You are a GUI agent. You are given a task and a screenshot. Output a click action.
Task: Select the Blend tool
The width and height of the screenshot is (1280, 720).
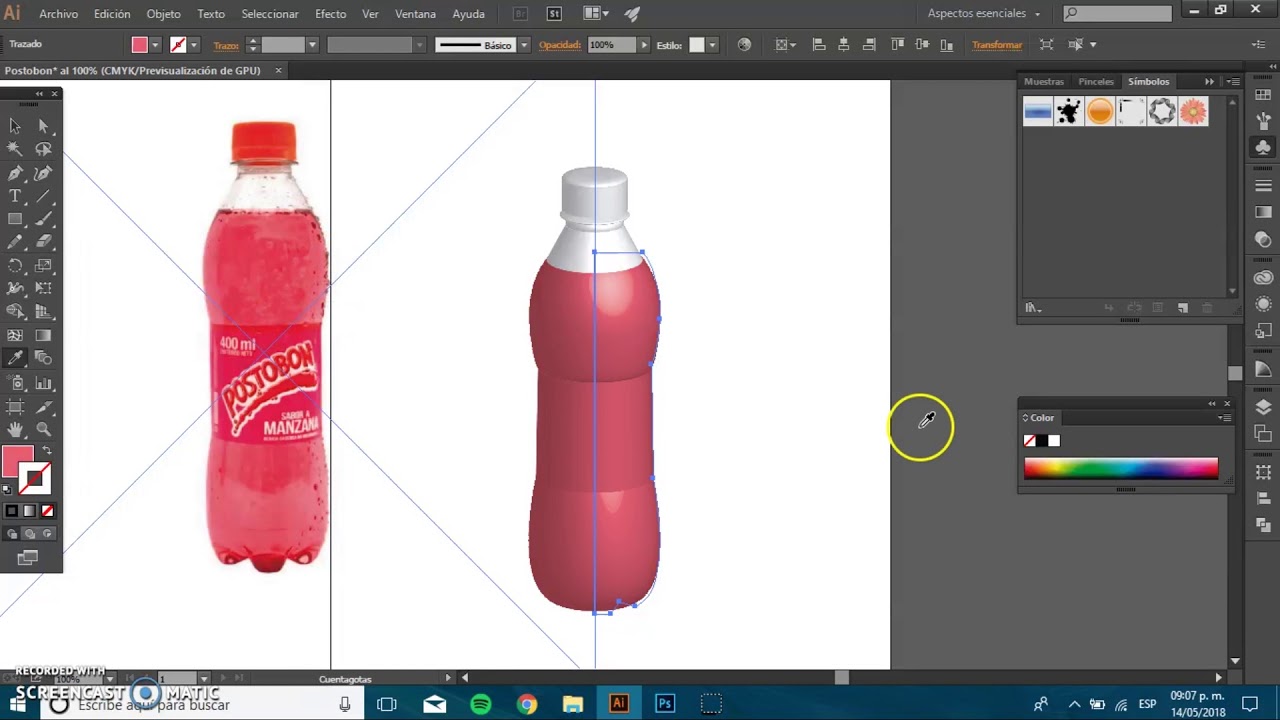click(x=43, y=359)
